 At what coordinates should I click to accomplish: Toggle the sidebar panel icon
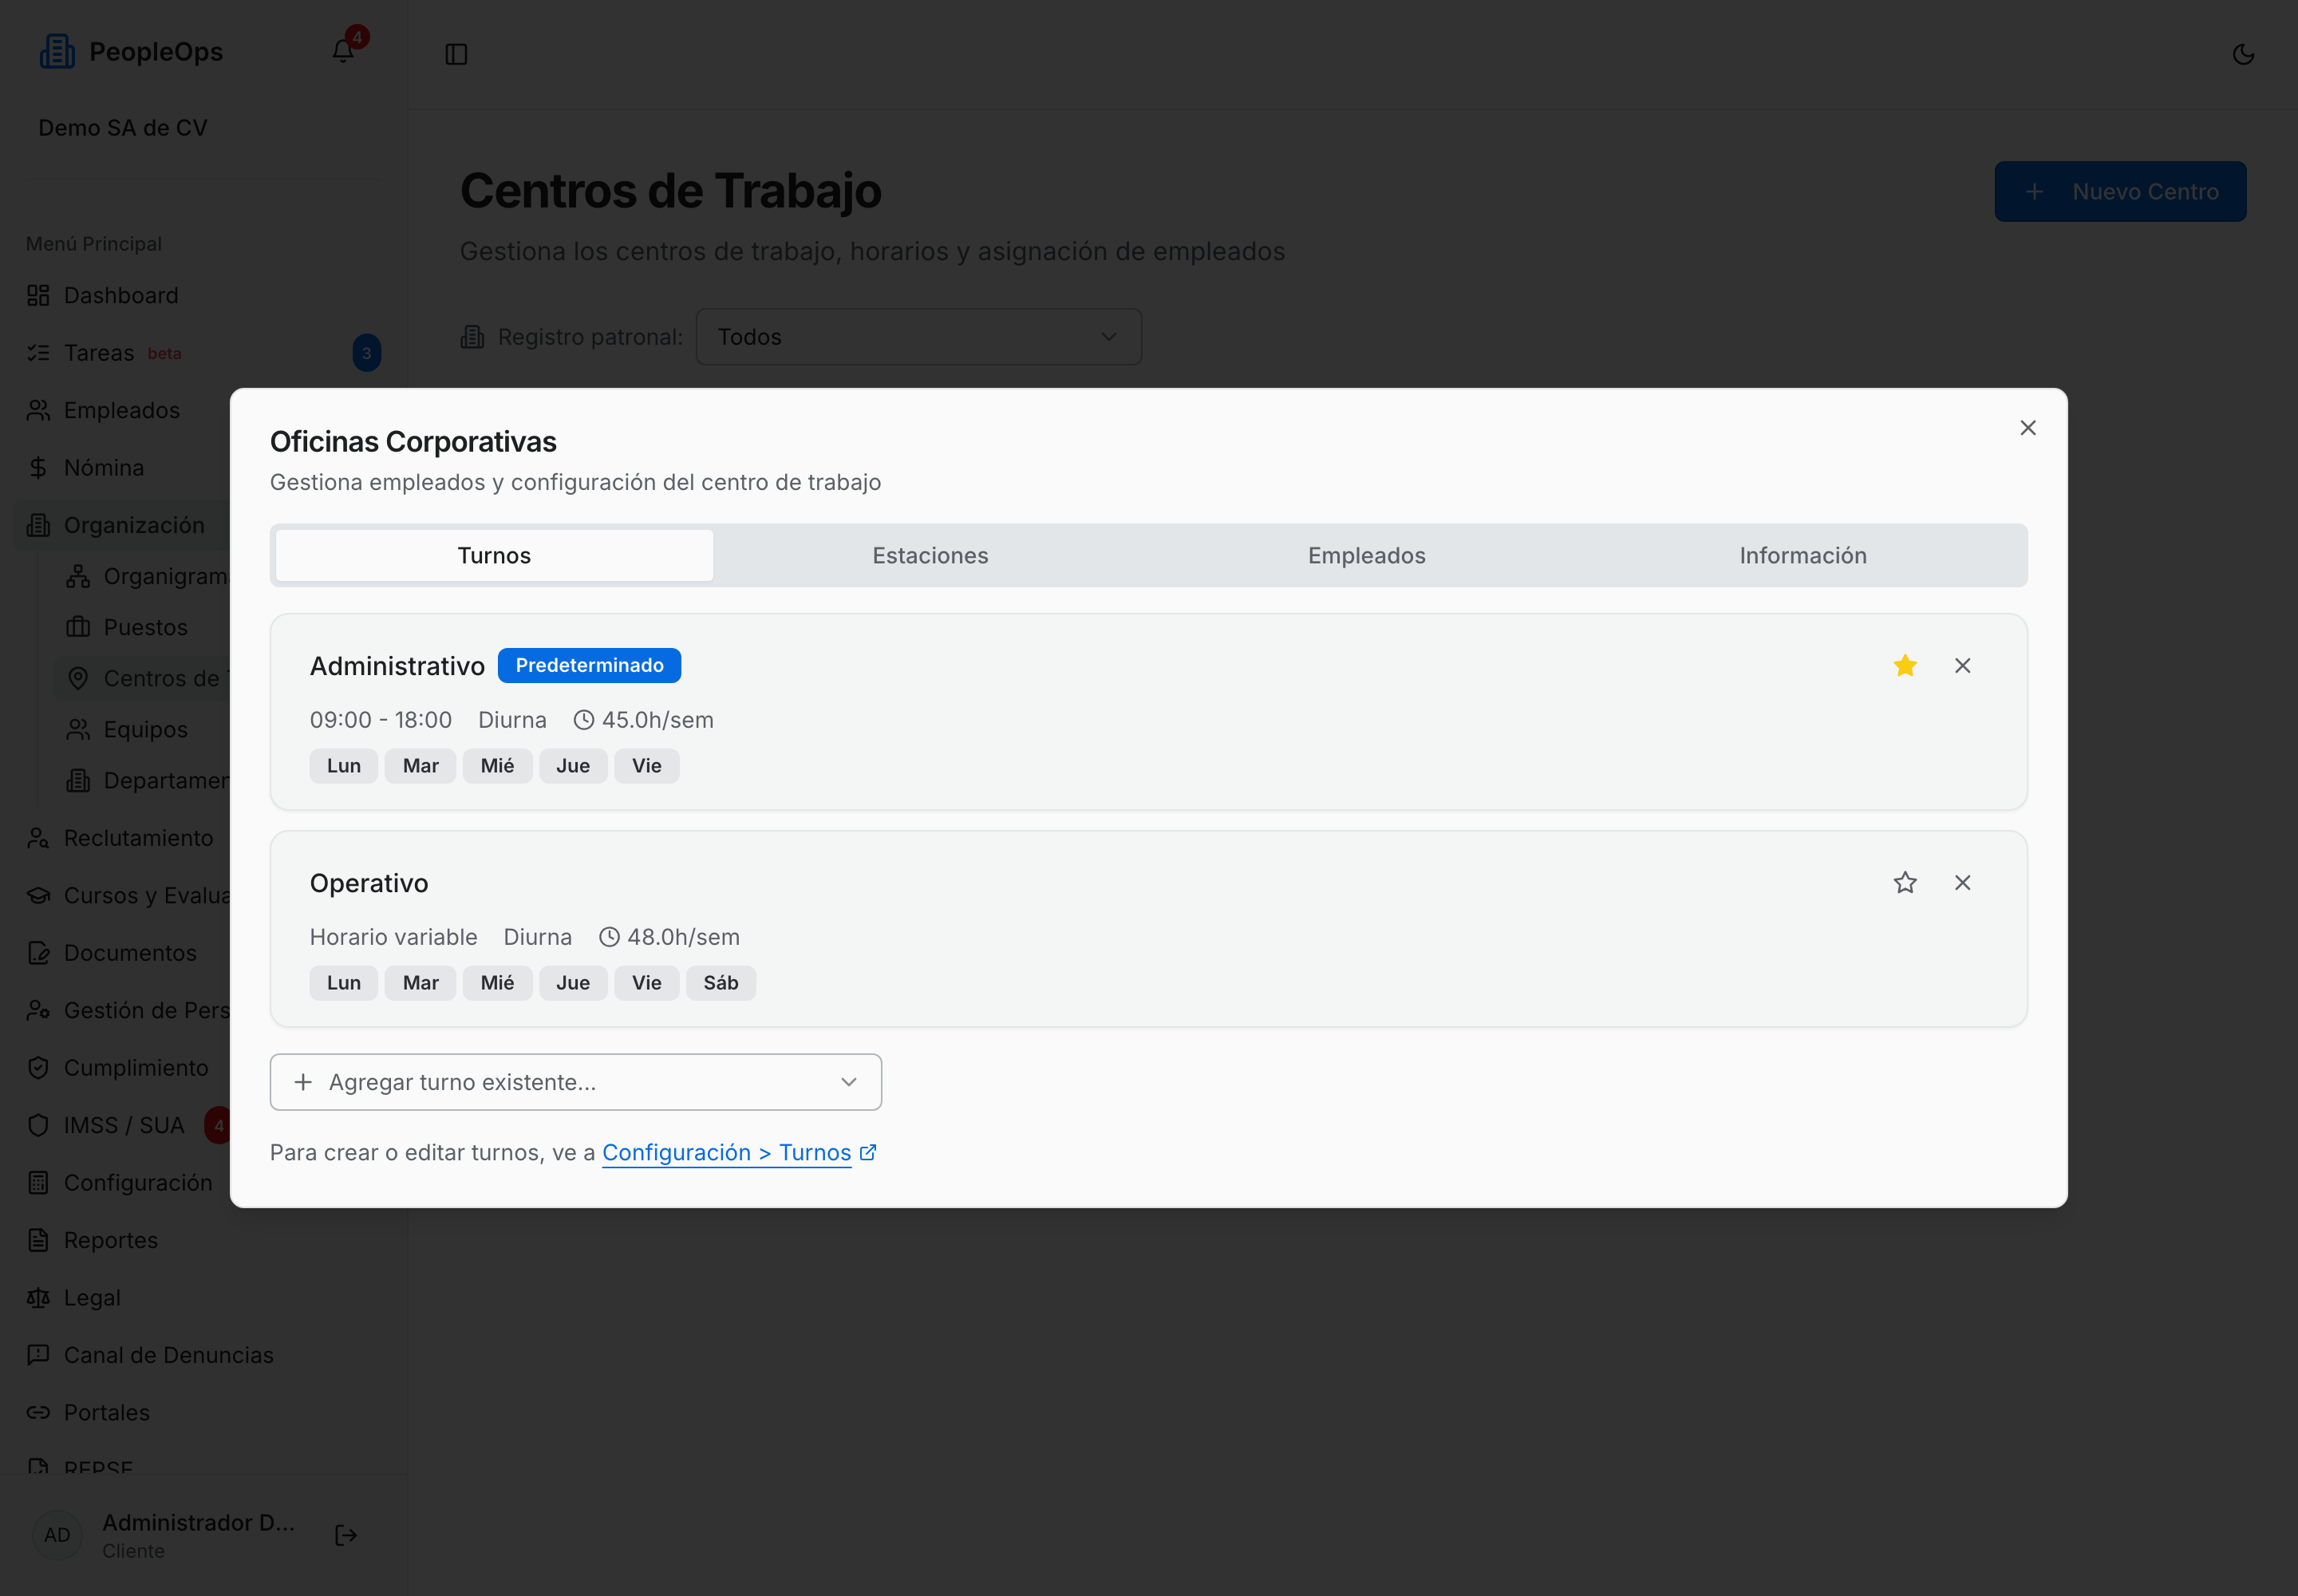pyautogui.click(x=456, y=54)
